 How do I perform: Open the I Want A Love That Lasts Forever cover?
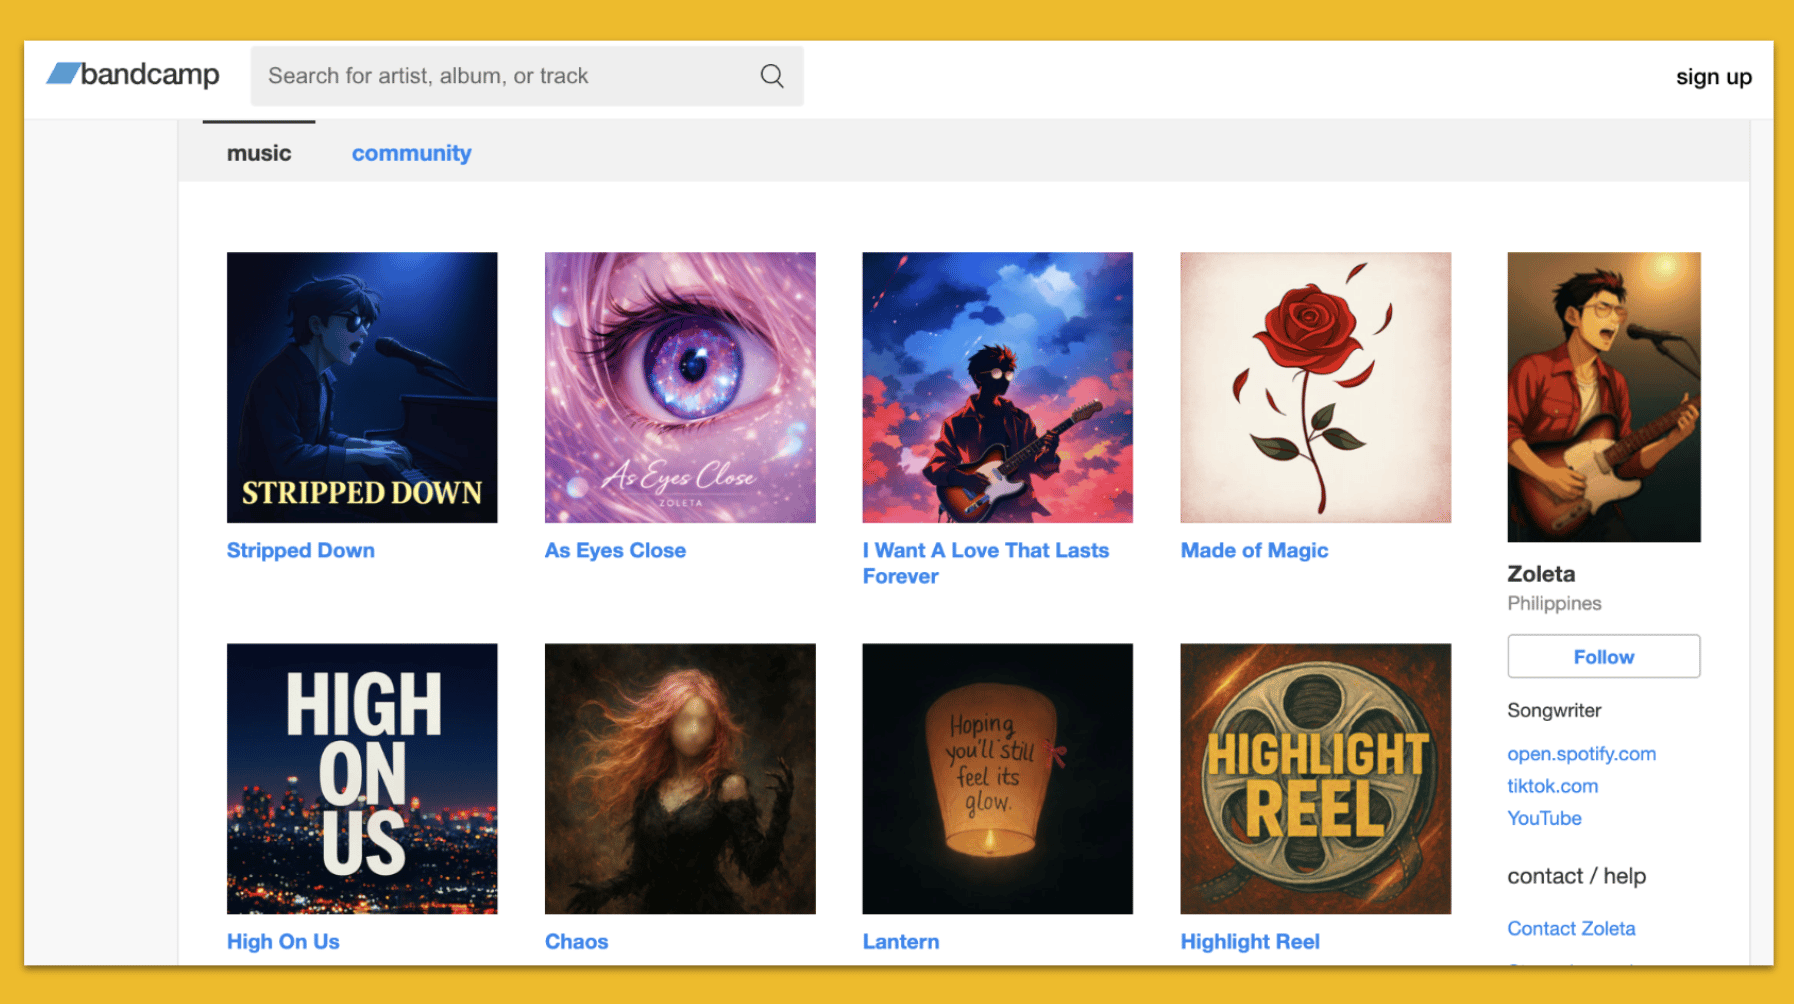coord(998,387)
